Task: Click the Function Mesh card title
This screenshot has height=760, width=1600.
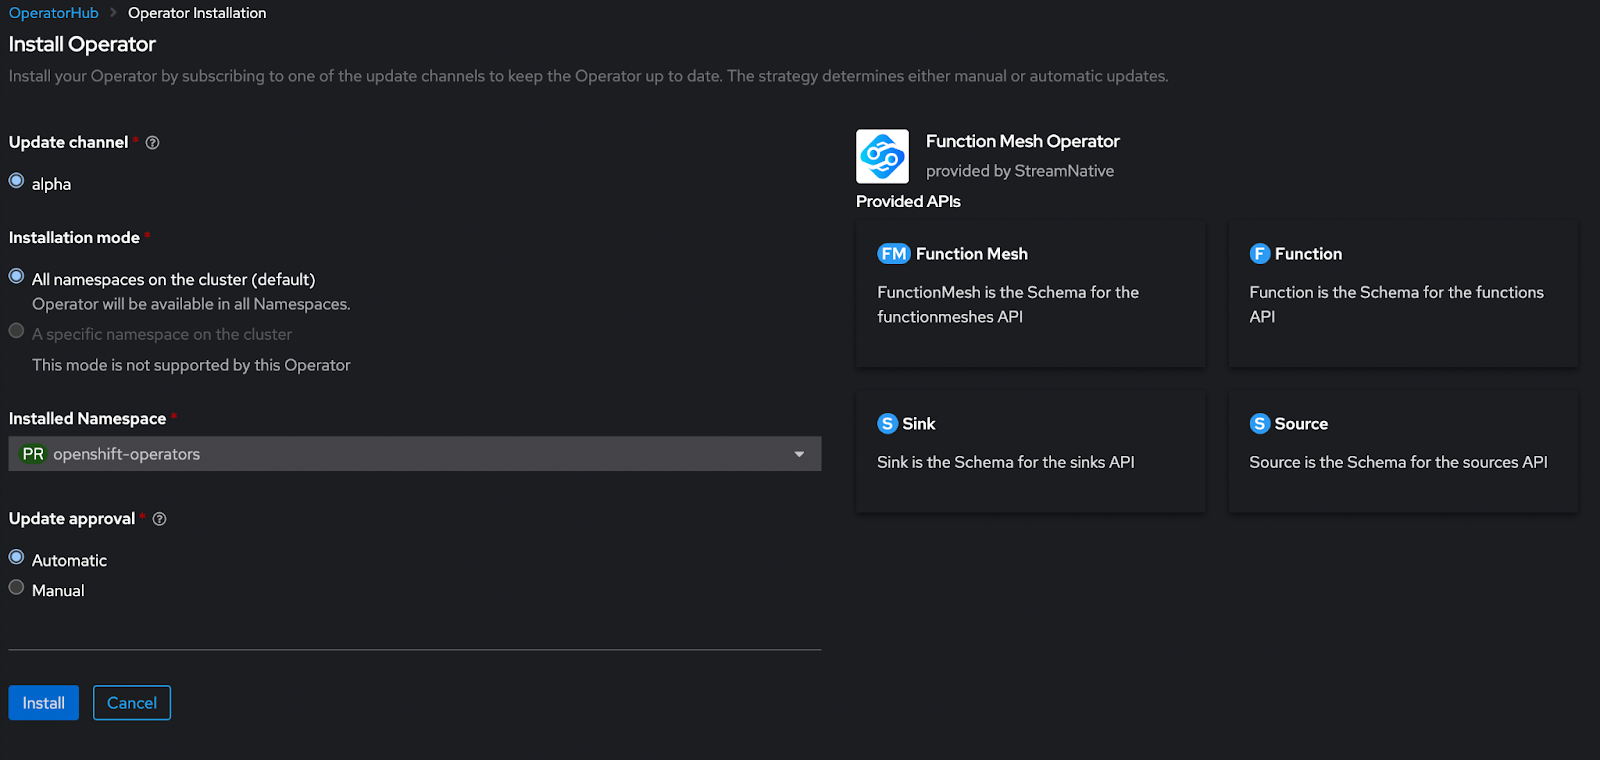Action: 972,254
